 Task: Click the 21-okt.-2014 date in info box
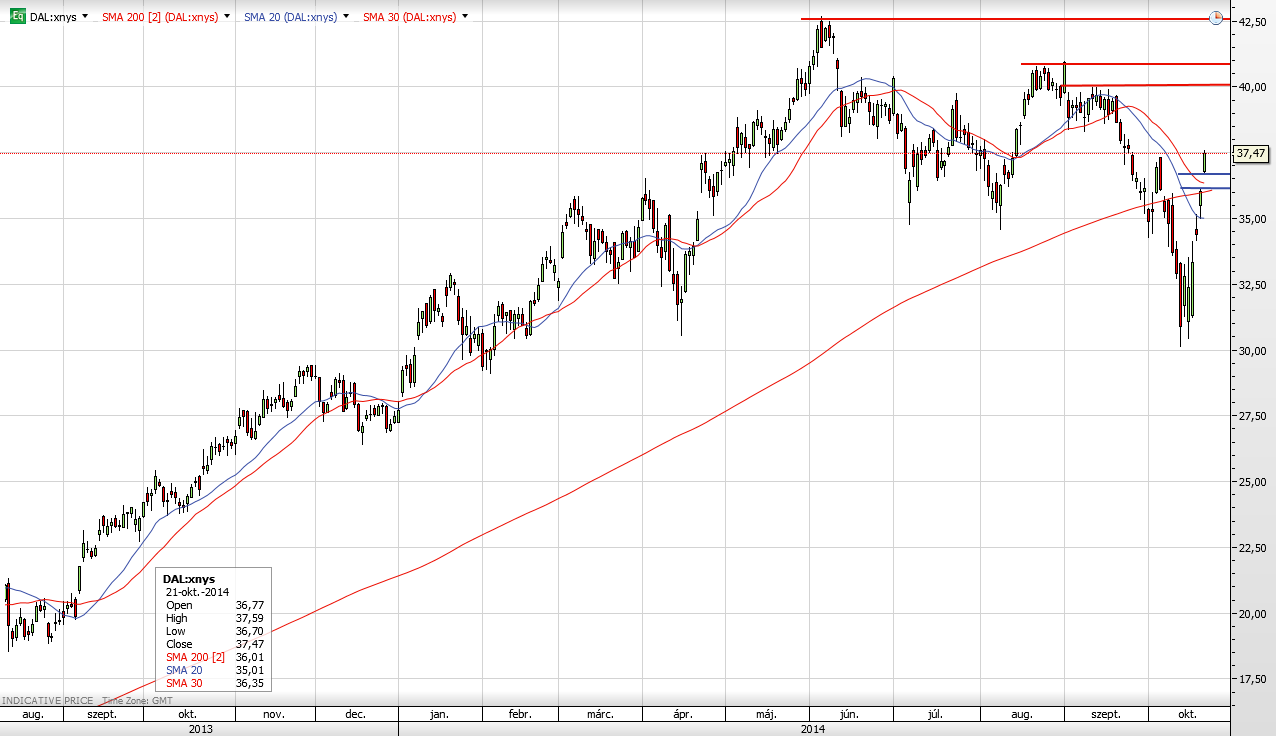pos(198,592)
